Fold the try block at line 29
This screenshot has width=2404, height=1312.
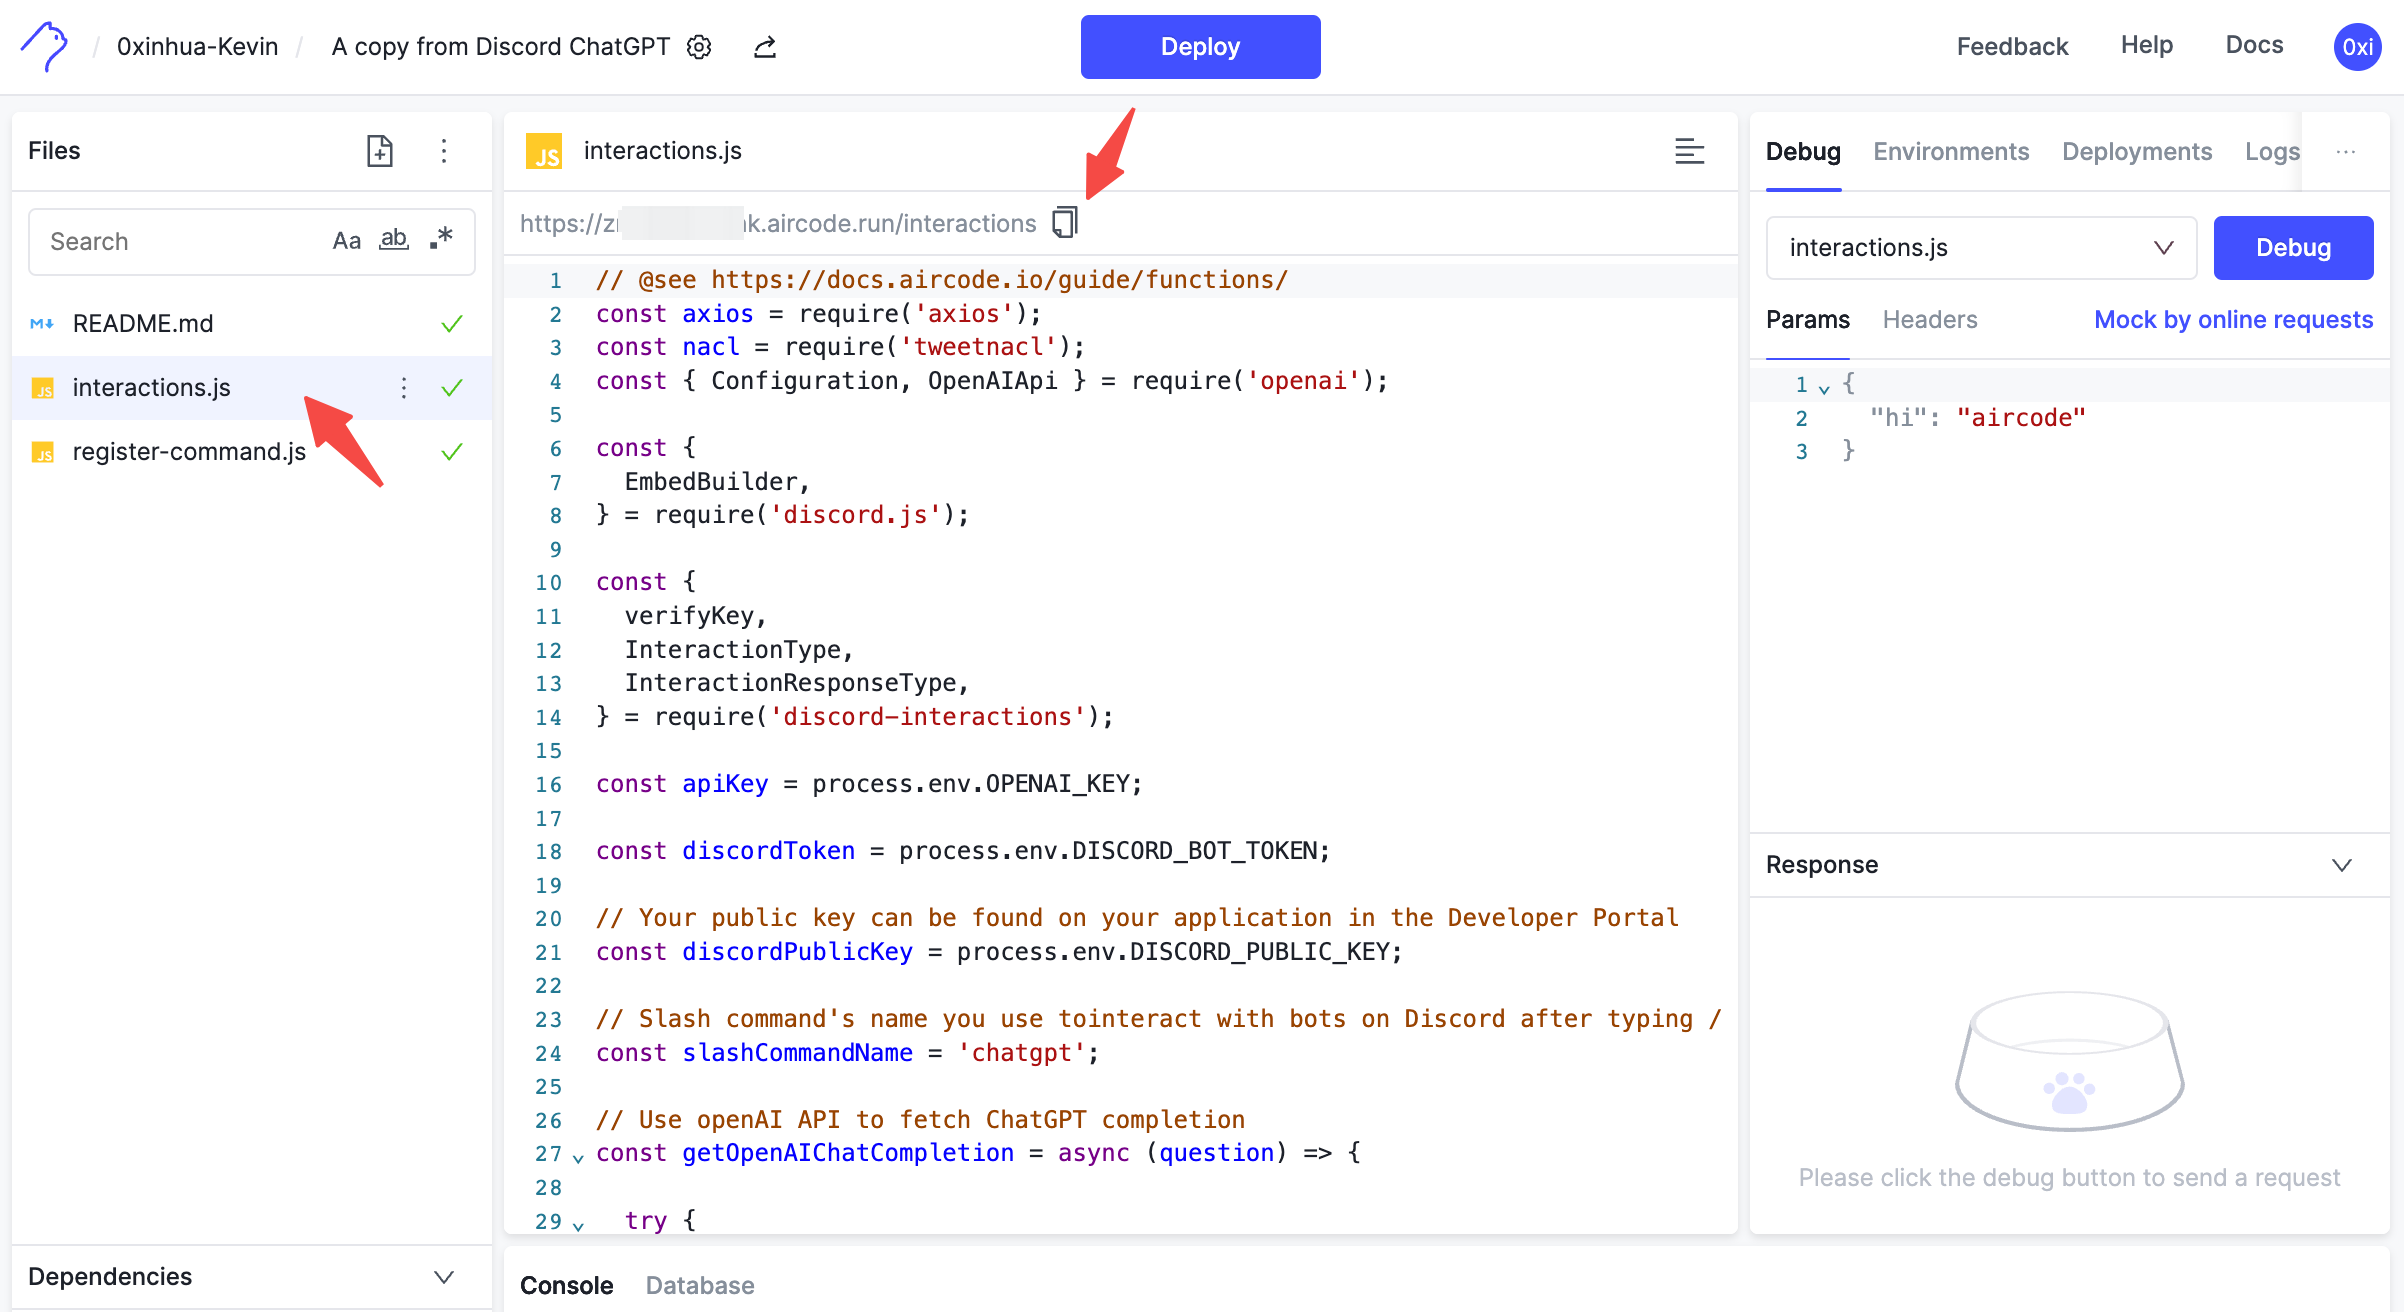coord(578,1224)
